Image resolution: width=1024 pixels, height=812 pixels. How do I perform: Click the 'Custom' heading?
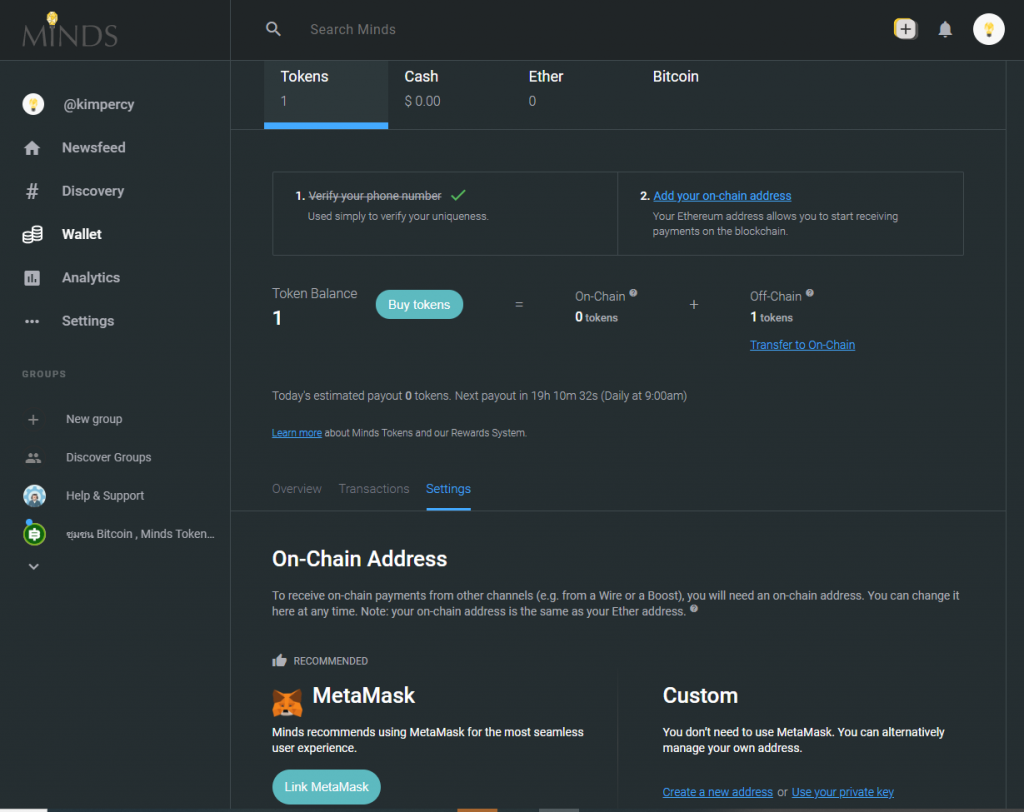[x=700, y=695]
